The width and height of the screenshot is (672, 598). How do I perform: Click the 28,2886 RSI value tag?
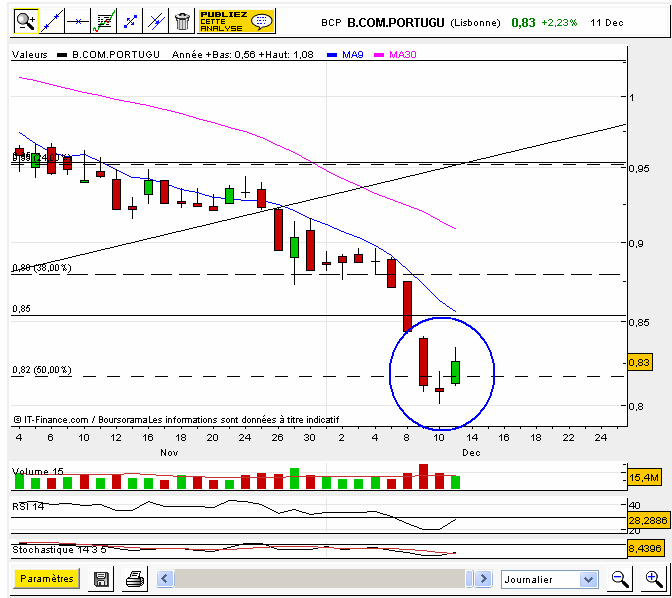[648, 520]
